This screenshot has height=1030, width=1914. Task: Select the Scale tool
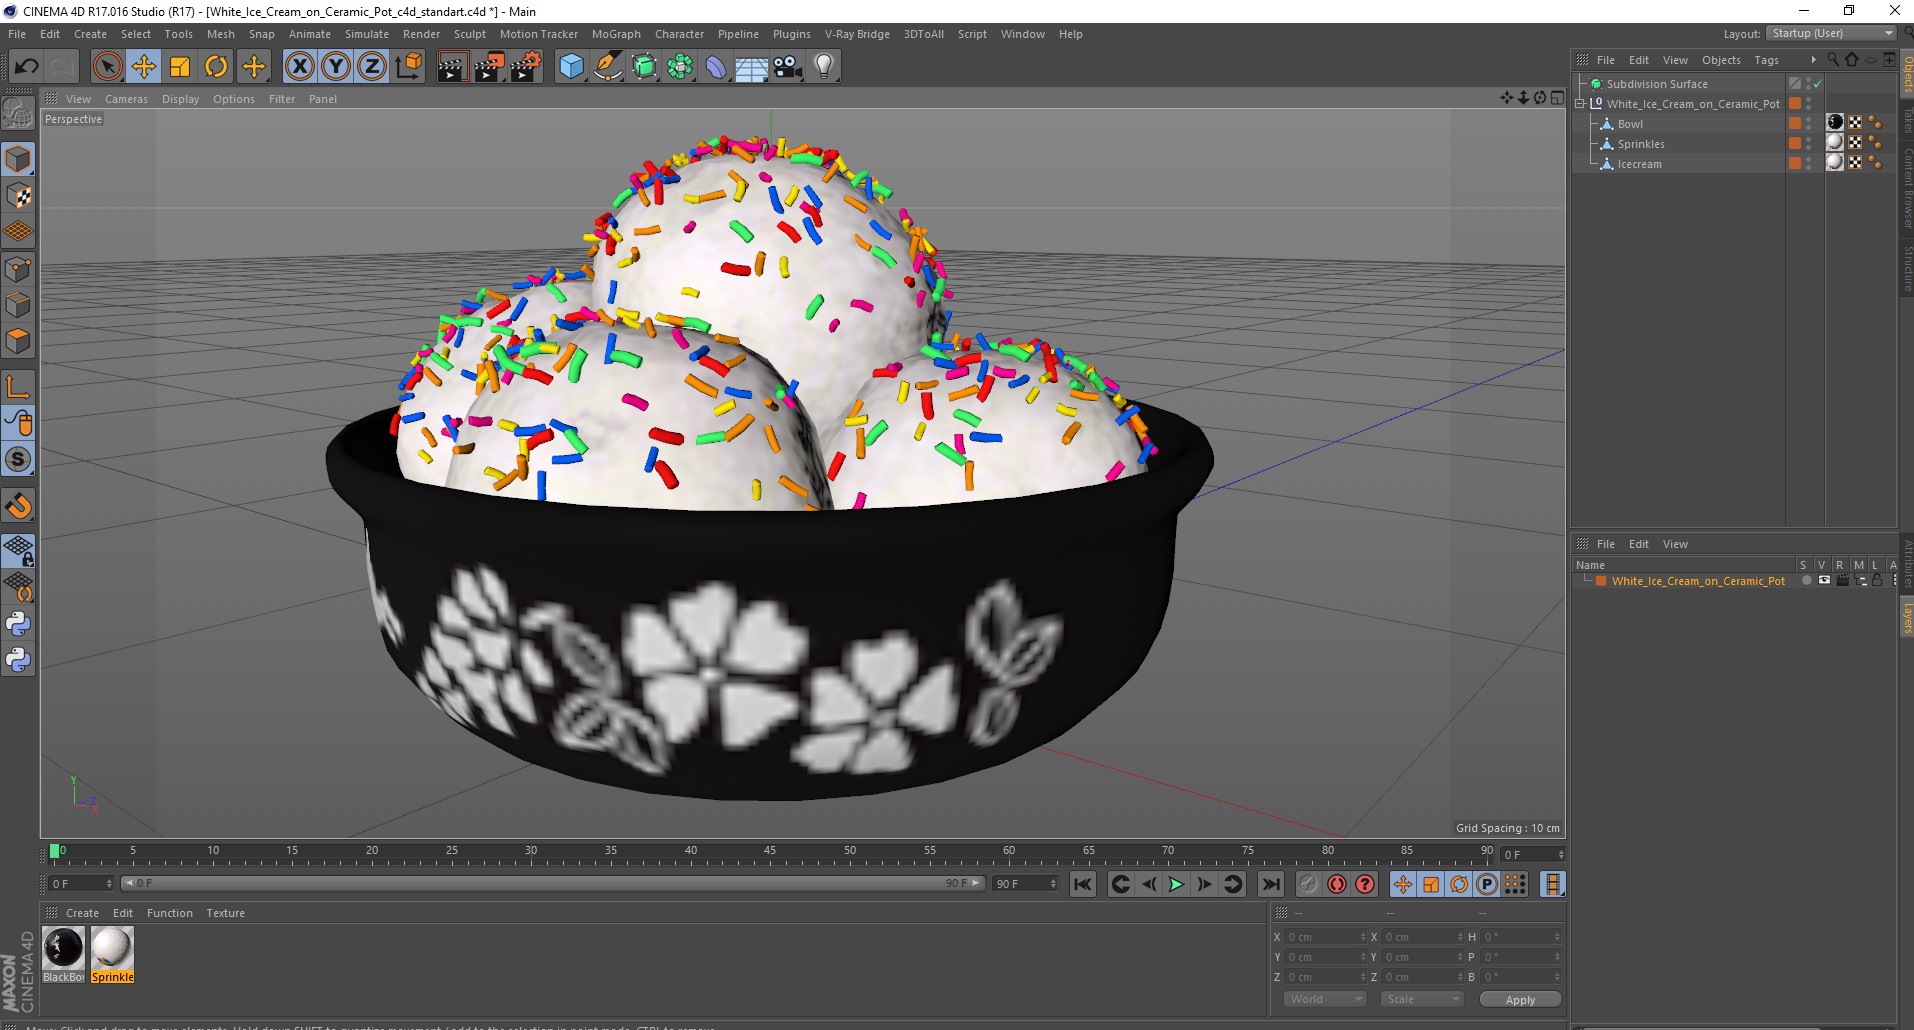point(180,67)
